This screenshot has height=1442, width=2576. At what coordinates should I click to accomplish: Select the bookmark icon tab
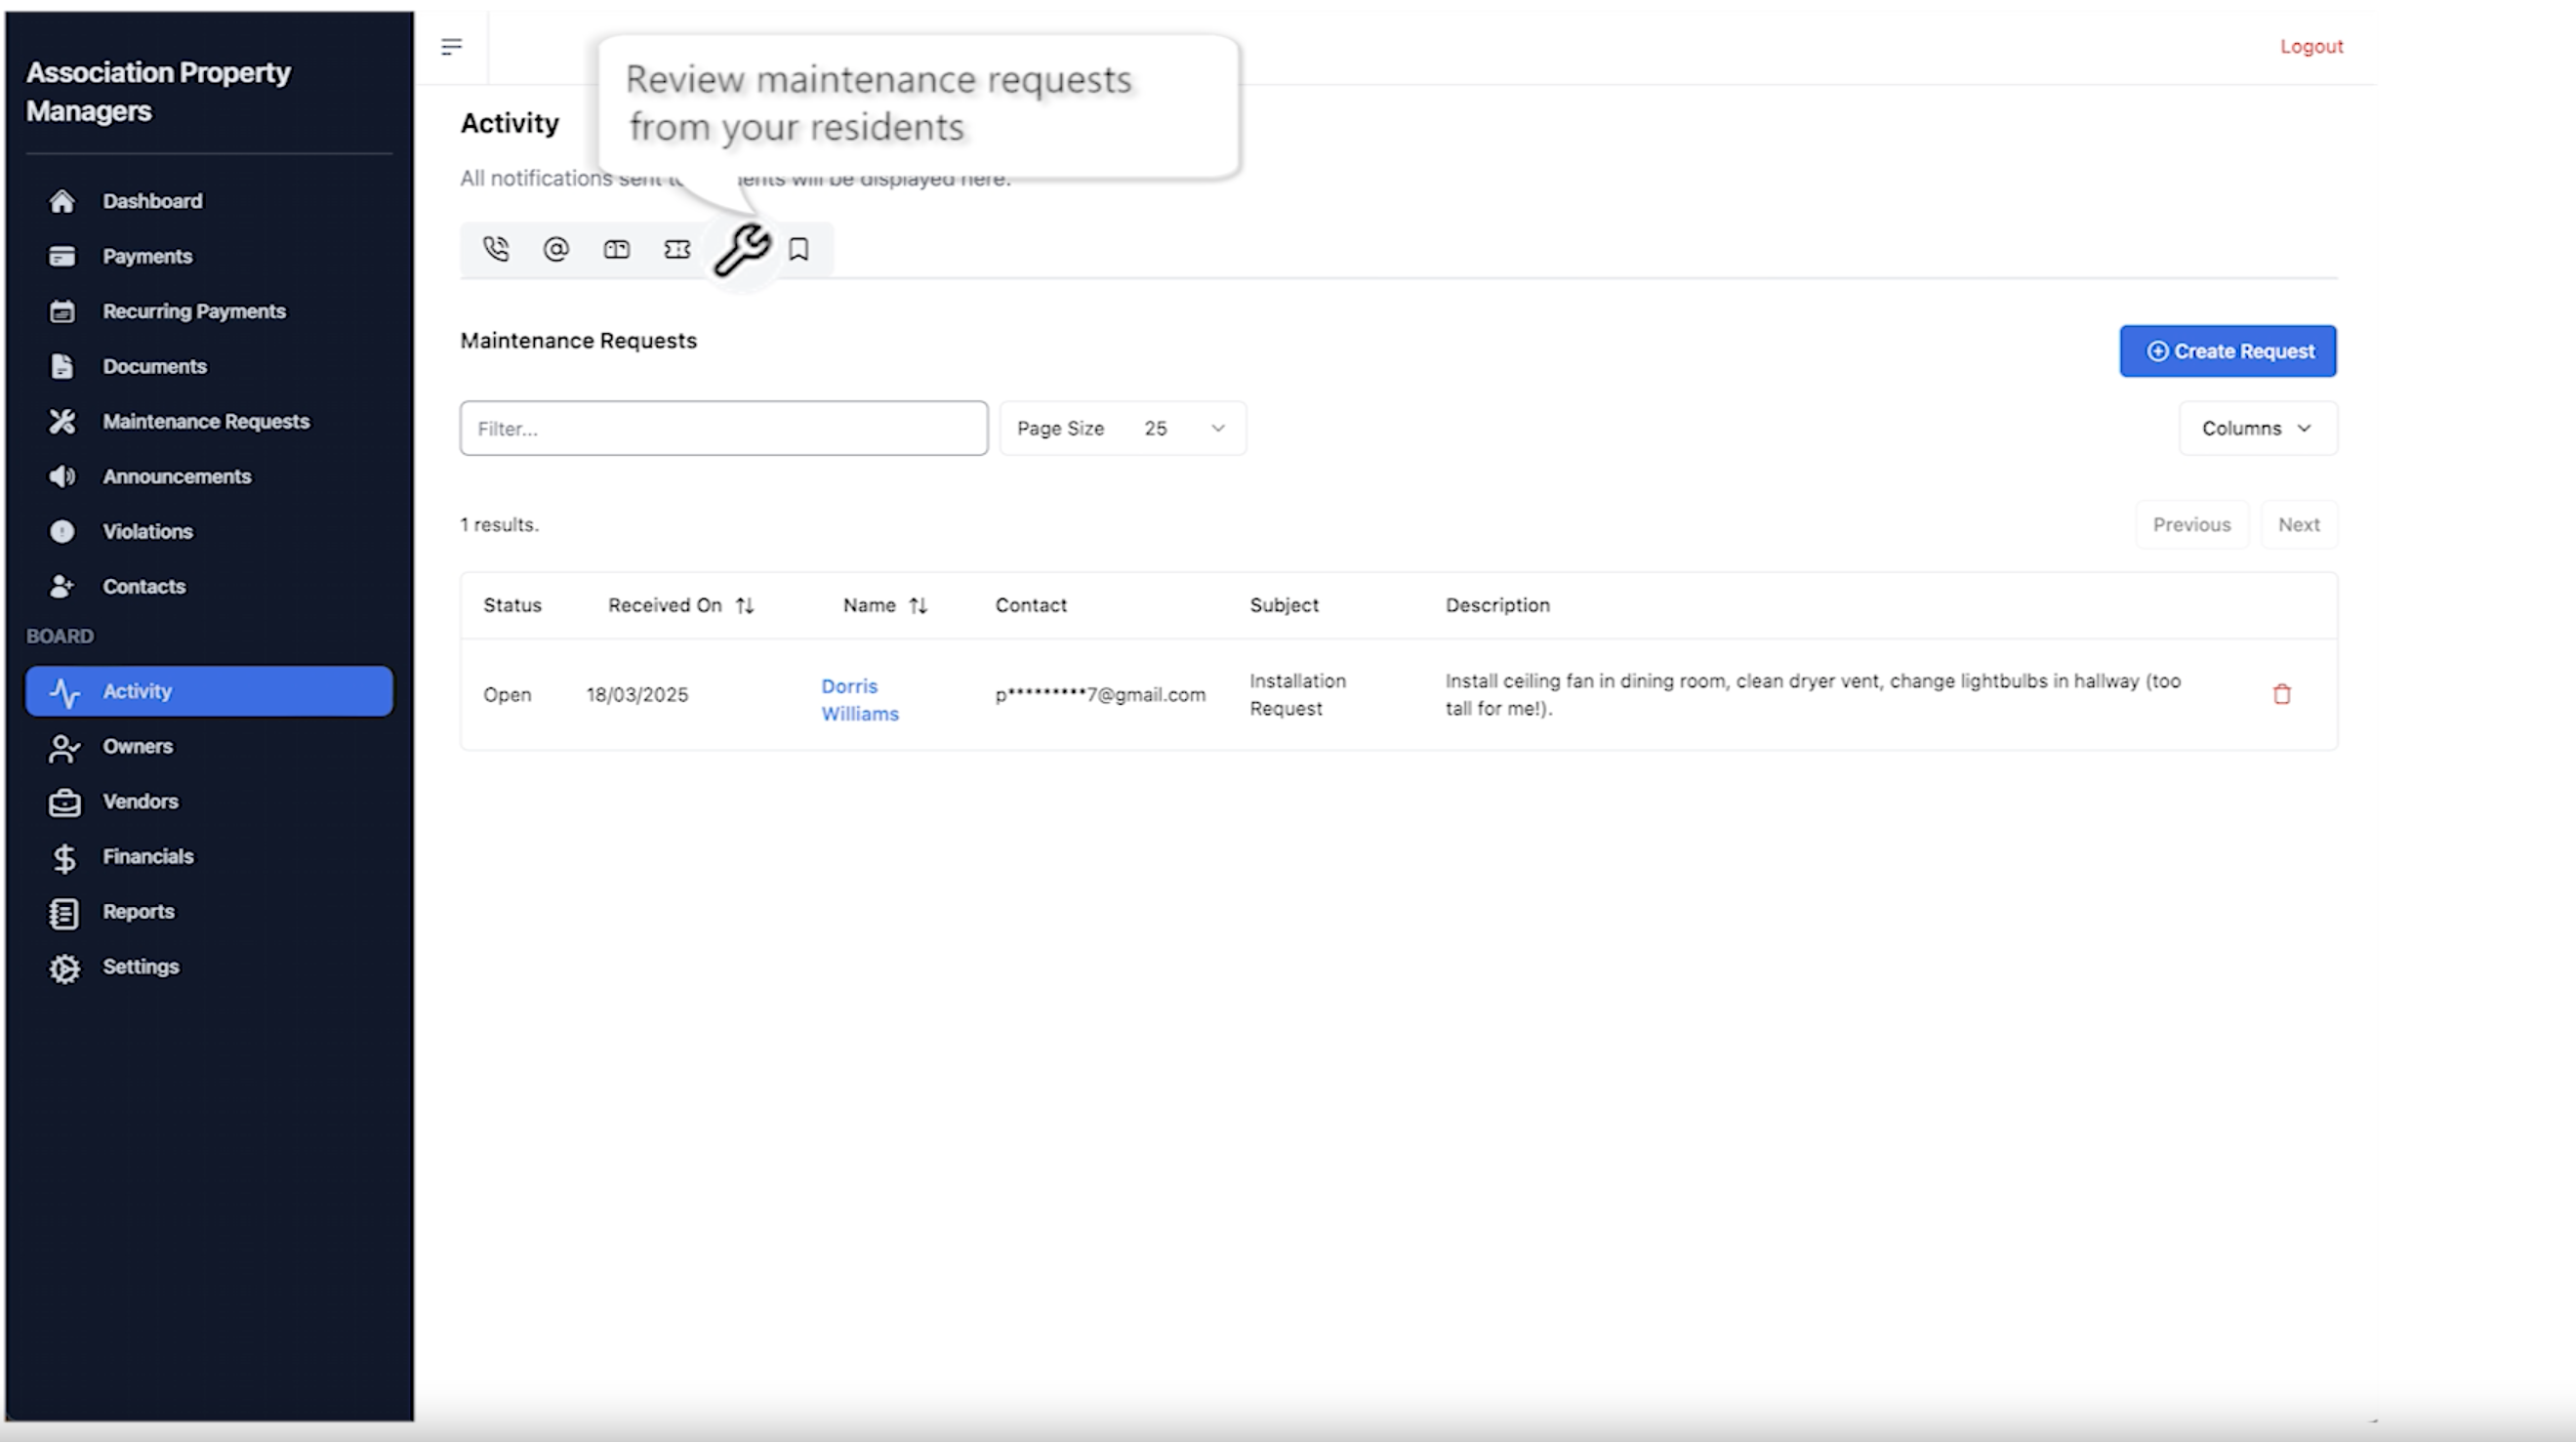coord(798,249)
